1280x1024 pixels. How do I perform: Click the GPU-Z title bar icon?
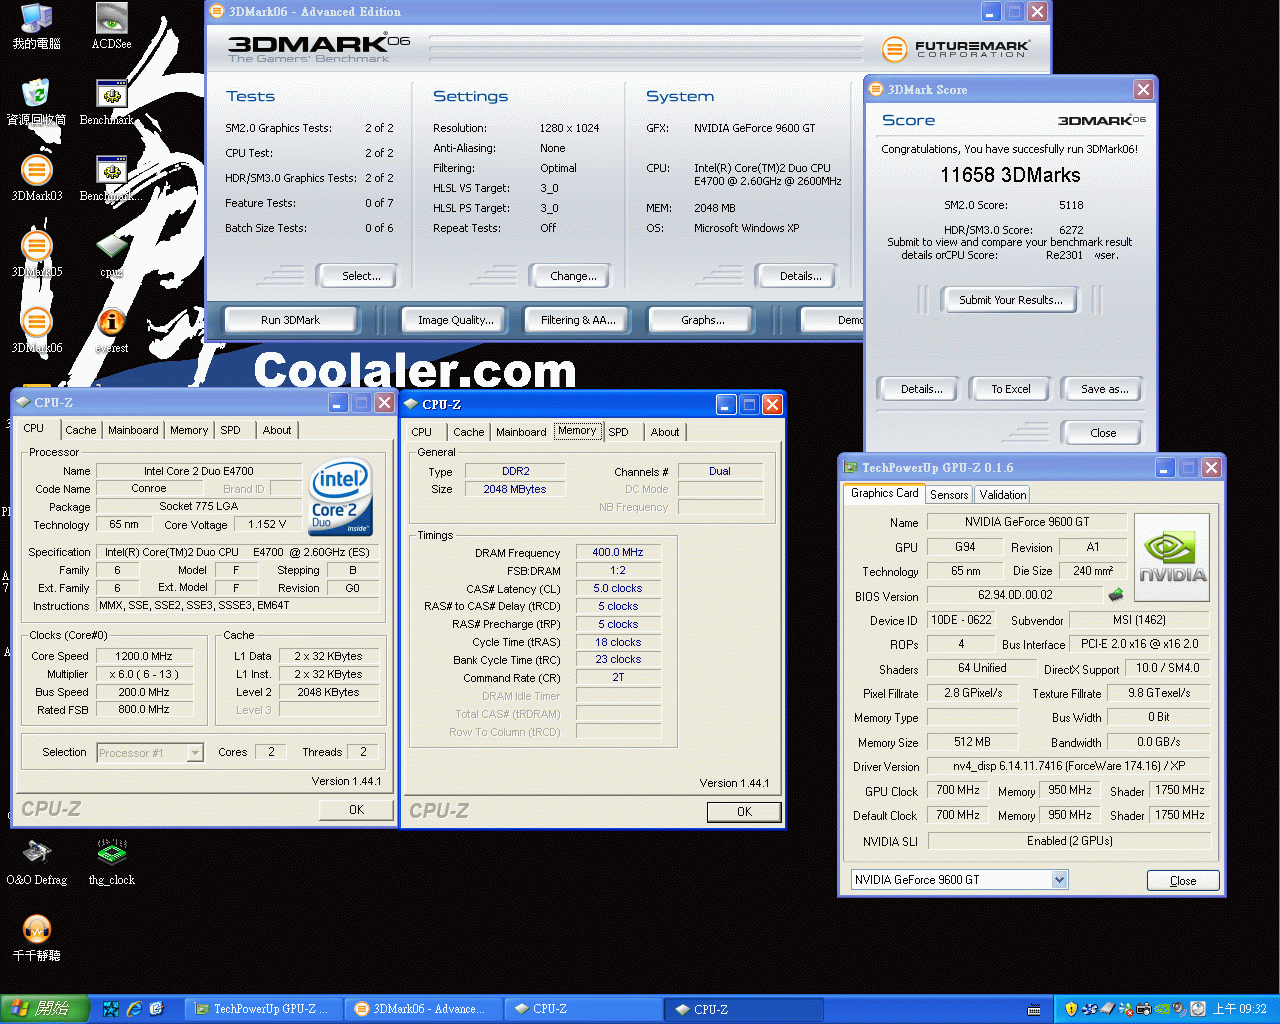850,467
